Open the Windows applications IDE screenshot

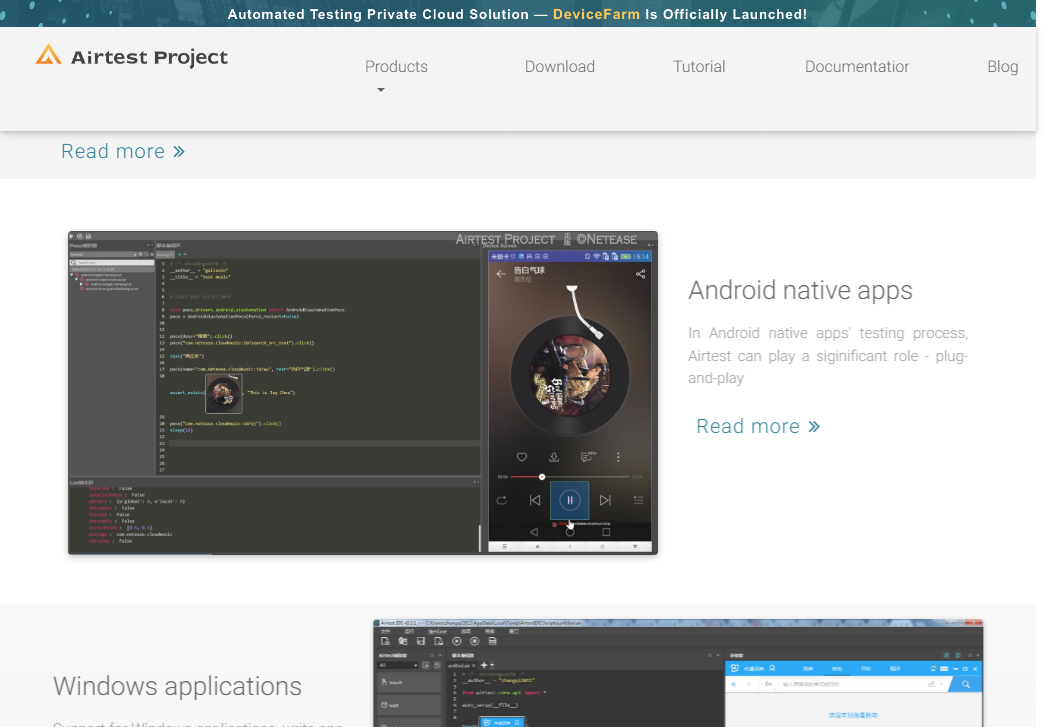[x=678, y=673]
